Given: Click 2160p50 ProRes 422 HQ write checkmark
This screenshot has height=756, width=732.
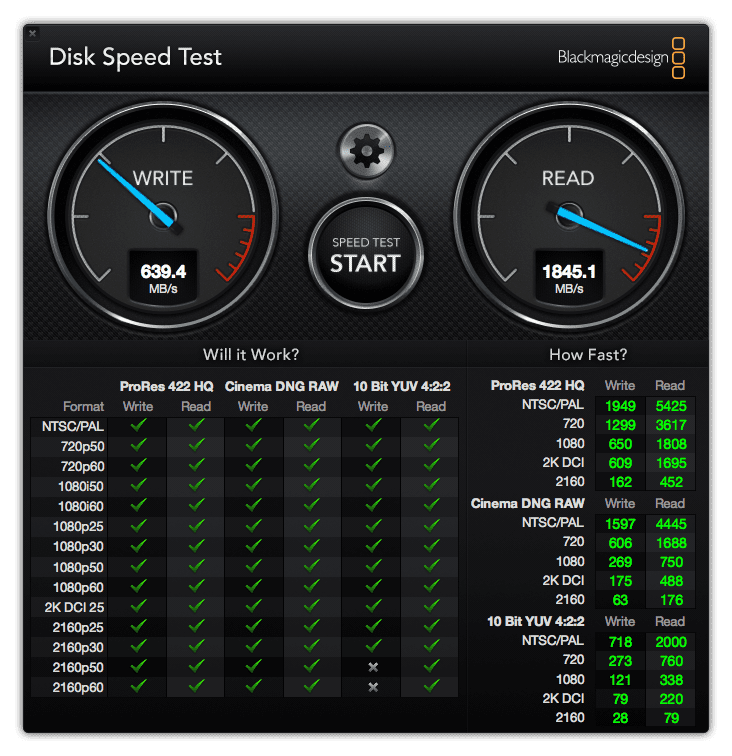Looking at the screenshot, I should point(138,666).
